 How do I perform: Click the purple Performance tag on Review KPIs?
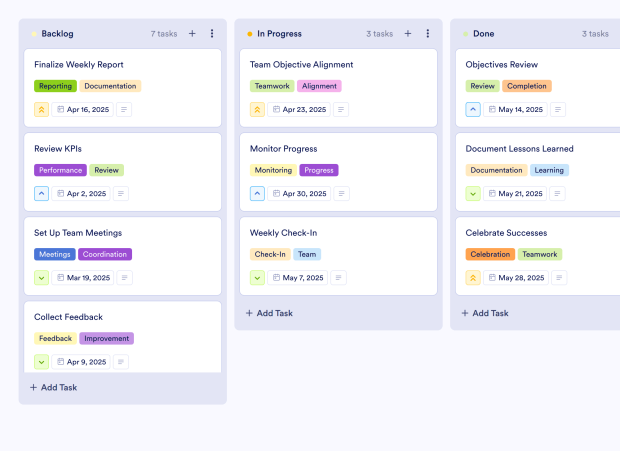pyautogui.click(x=60, y=170)
